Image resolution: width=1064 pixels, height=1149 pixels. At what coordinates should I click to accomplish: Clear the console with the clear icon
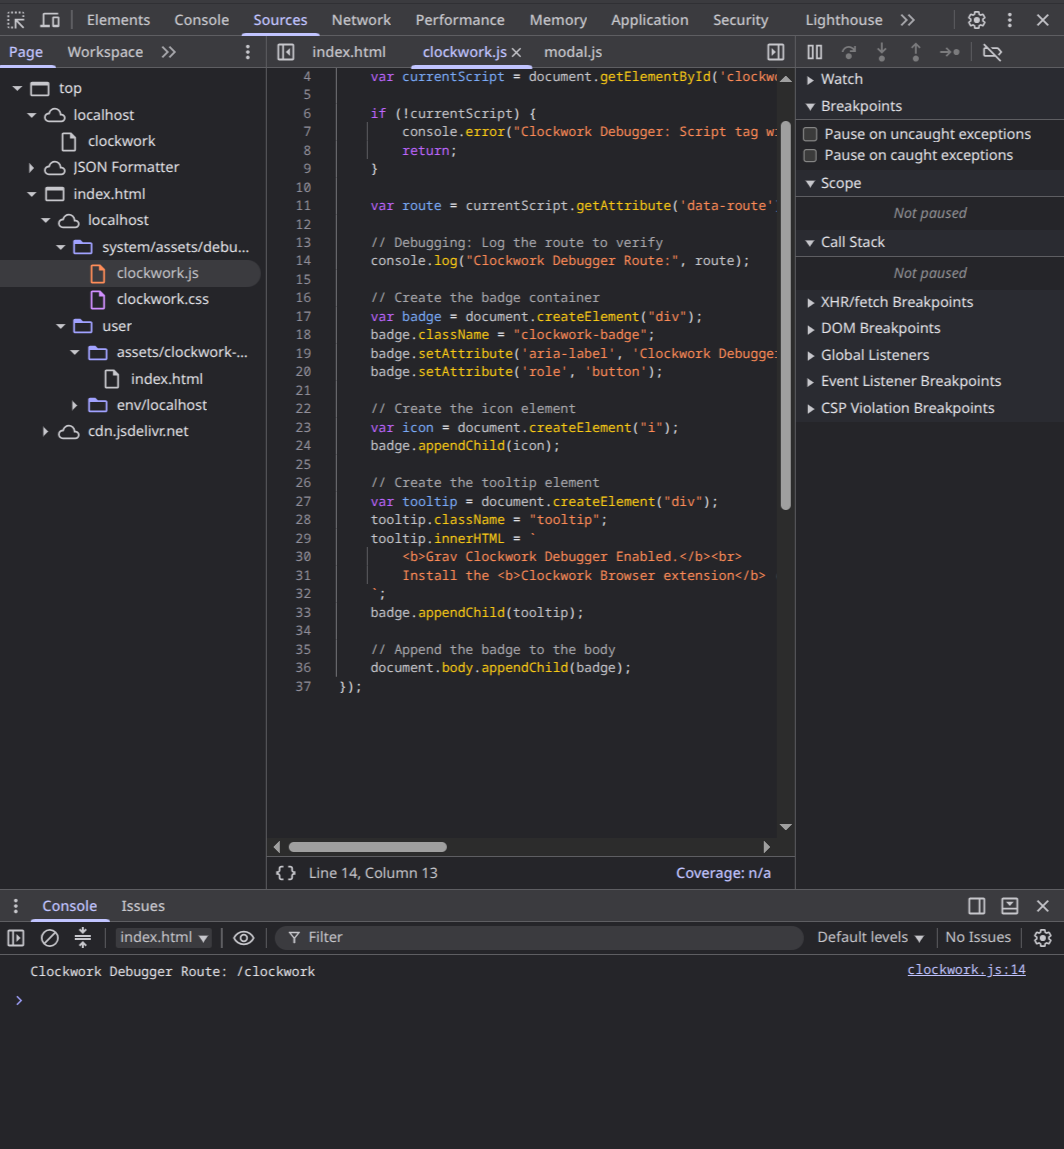coord(50,937)
